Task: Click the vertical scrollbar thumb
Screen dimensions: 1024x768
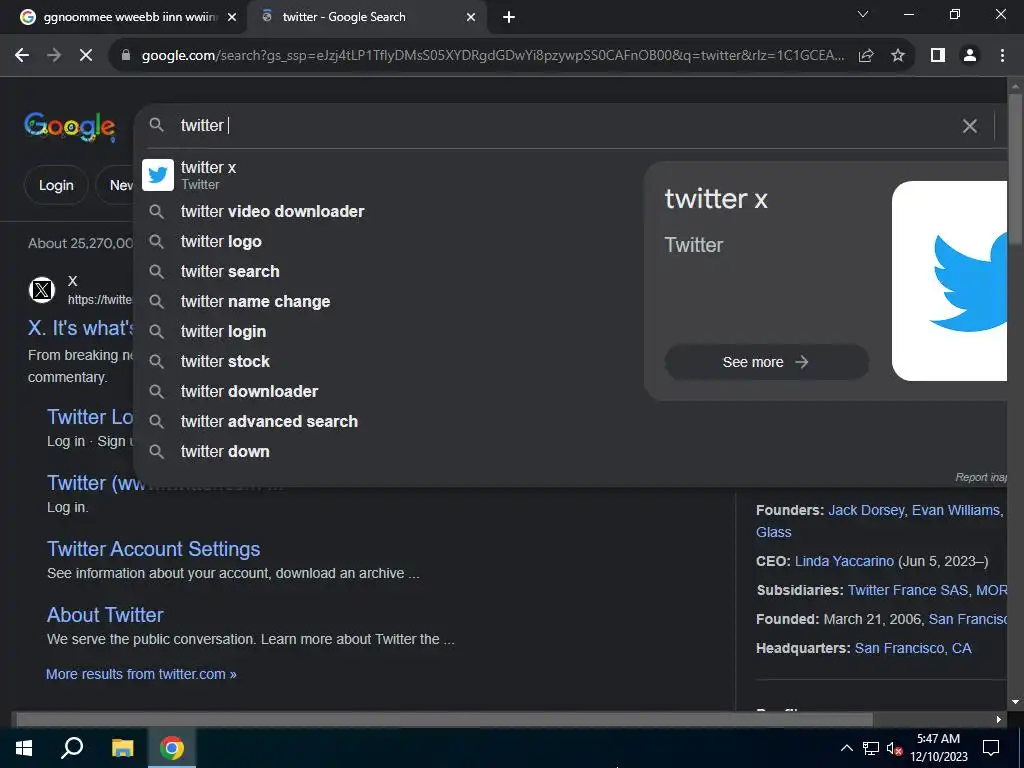Action: [1015, 170]
